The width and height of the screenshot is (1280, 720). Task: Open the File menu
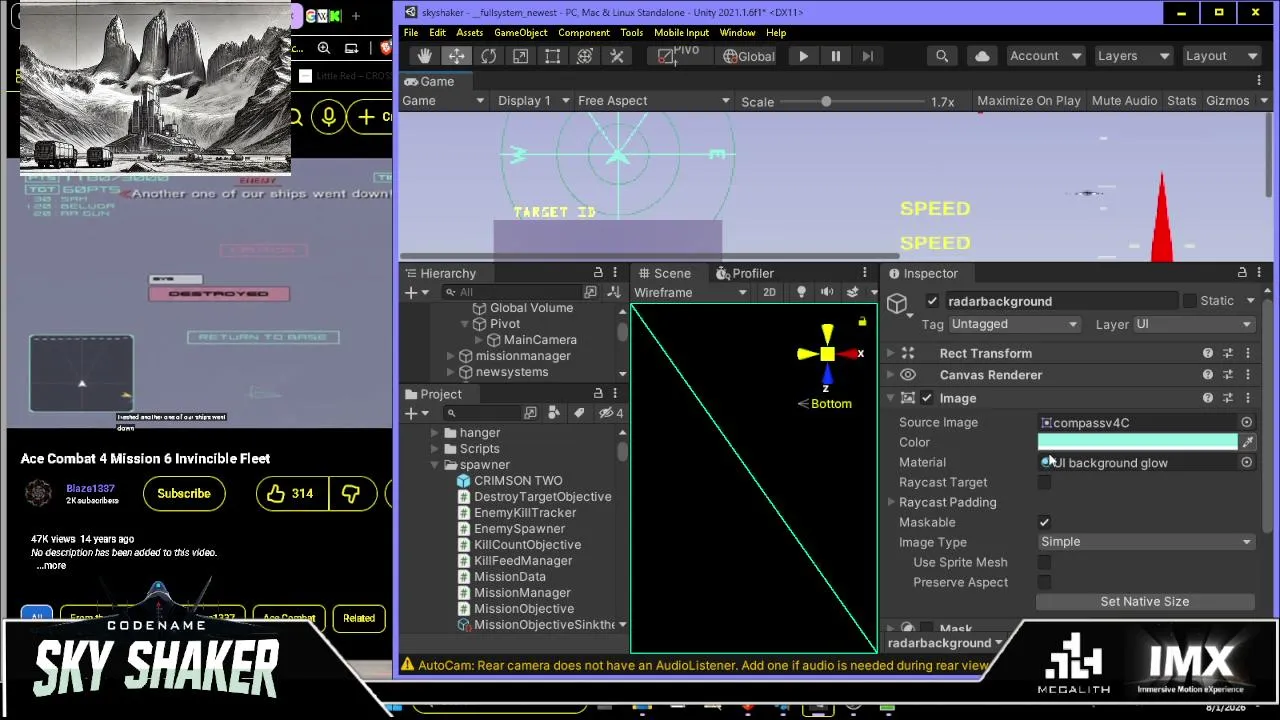(411, 33)
